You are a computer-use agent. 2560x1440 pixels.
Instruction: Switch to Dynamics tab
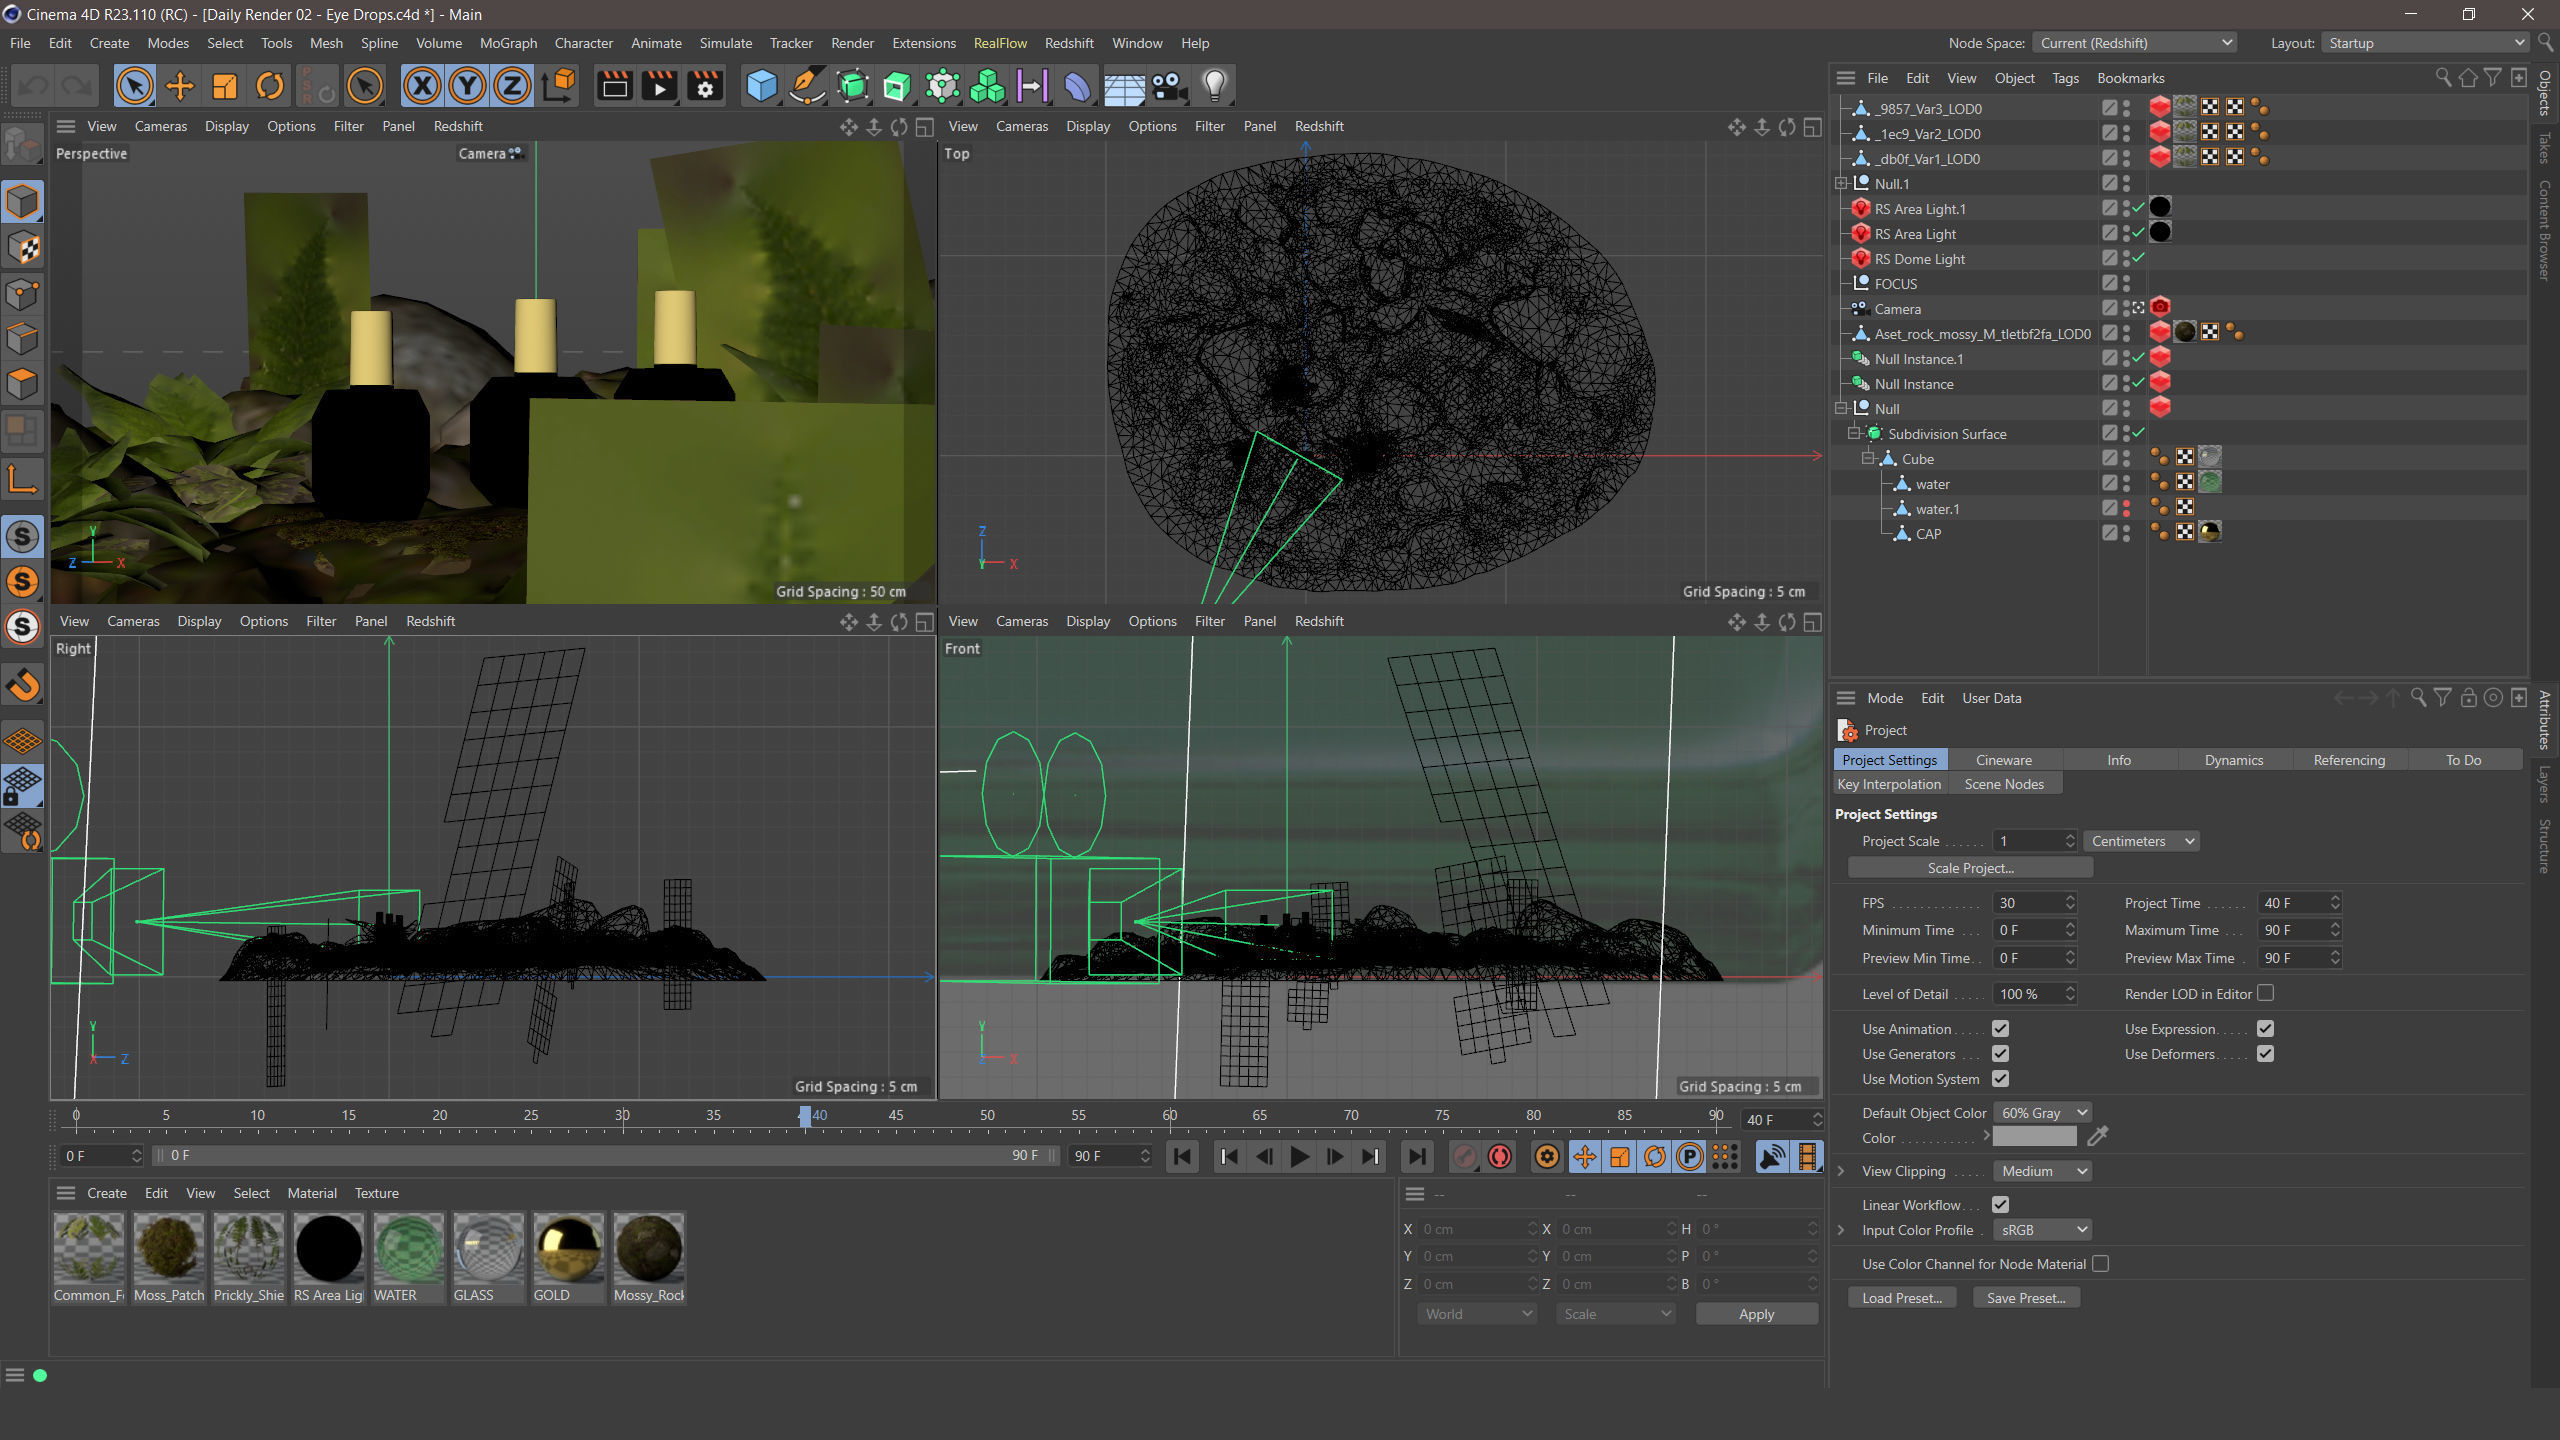point(2233,760)
